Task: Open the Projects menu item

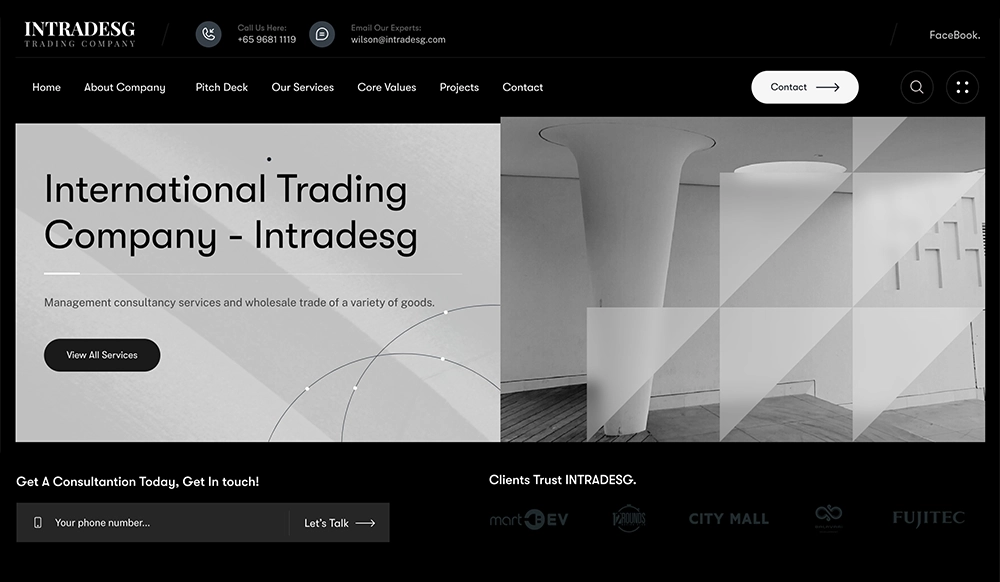Action: coord(459,87)
